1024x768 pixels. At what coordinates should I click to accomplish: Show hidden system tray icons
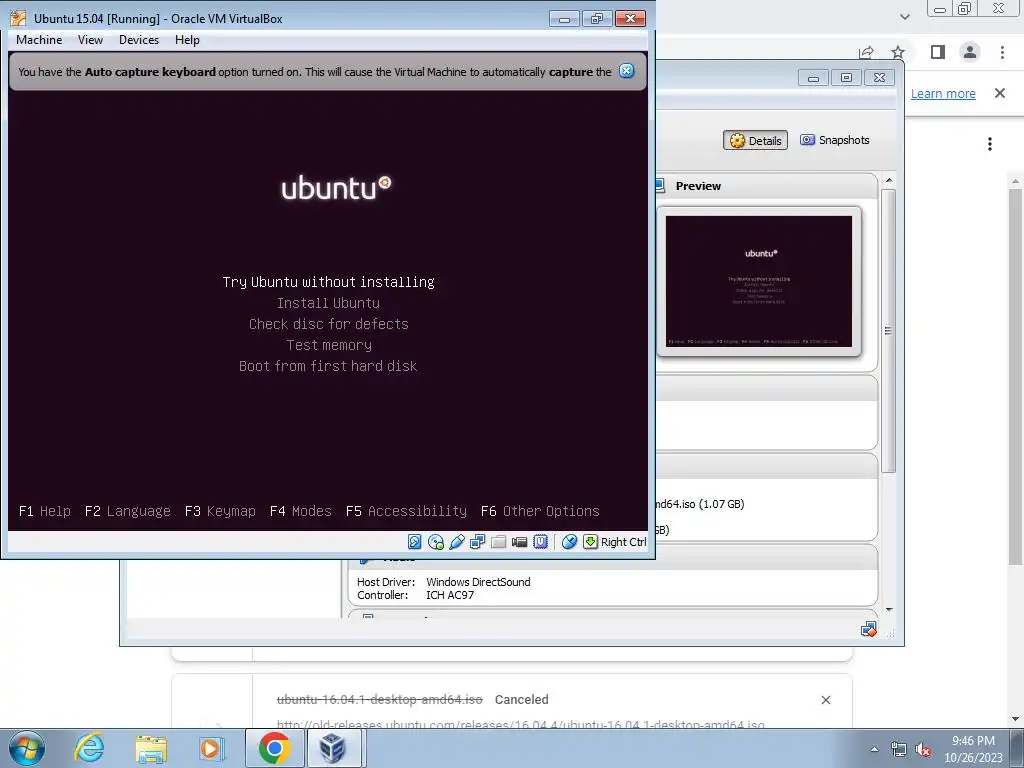tap(874, 749)
